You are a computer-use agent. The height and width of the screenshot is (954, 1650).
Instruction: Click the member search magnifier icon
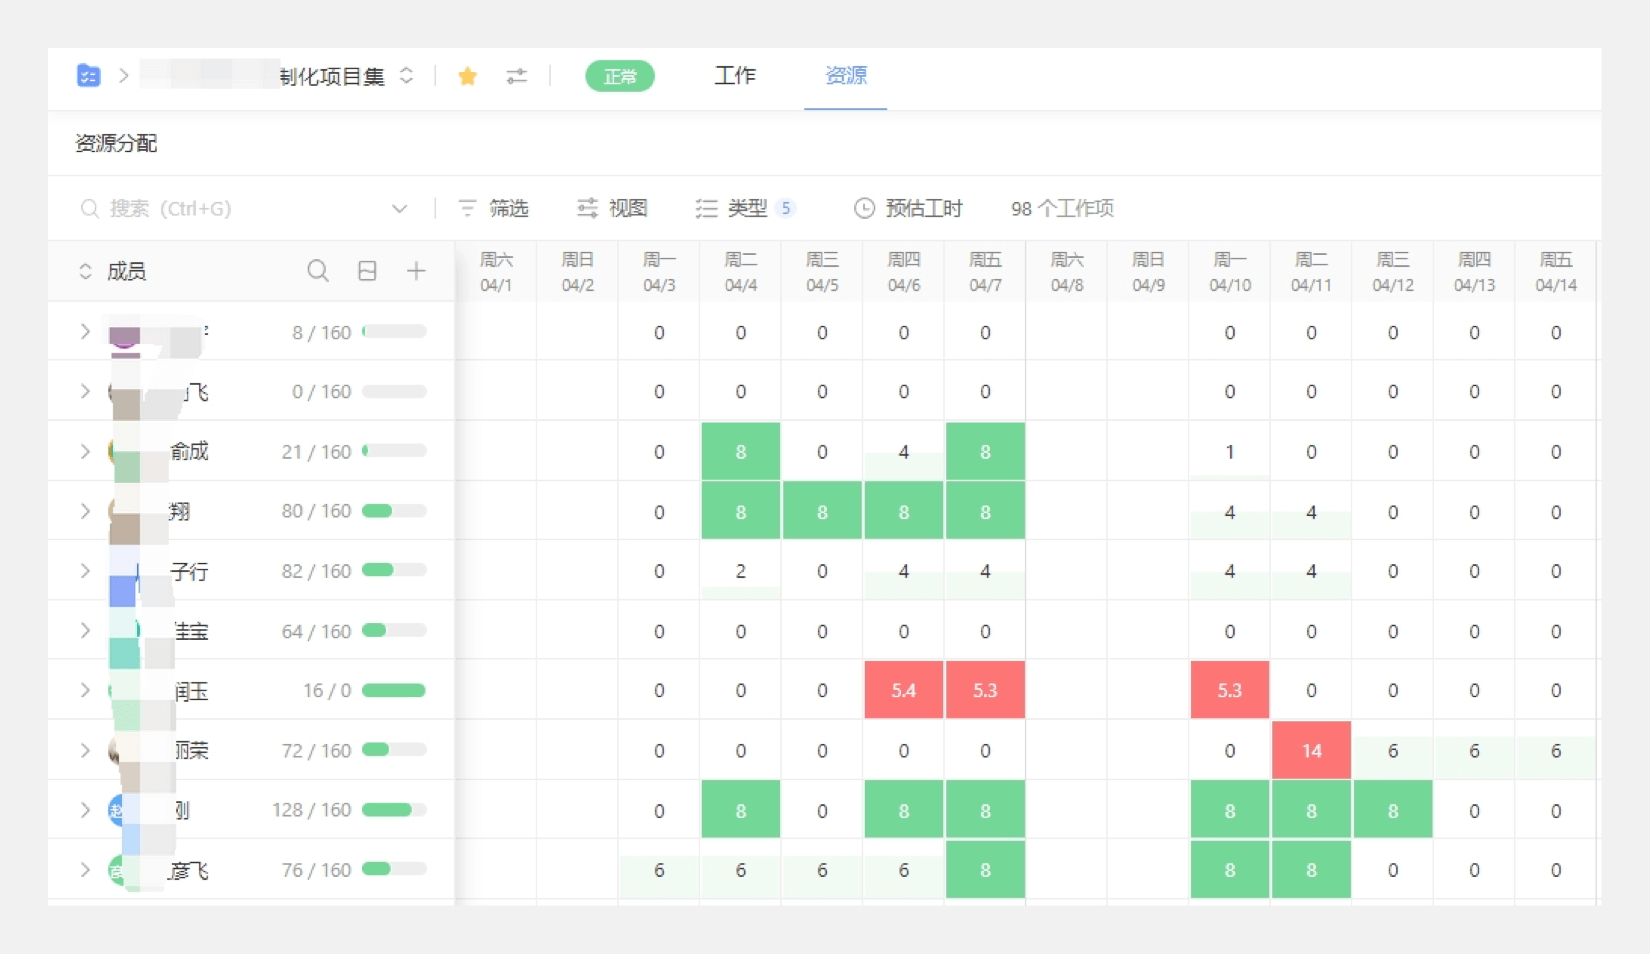point(318,271)
